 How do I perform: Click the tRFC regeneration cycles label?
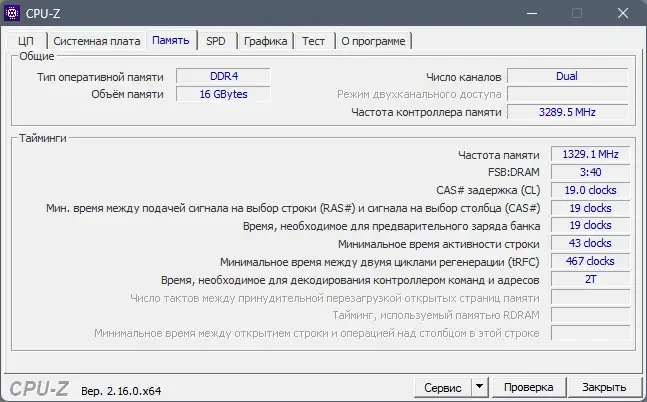(x=380, y=262)
